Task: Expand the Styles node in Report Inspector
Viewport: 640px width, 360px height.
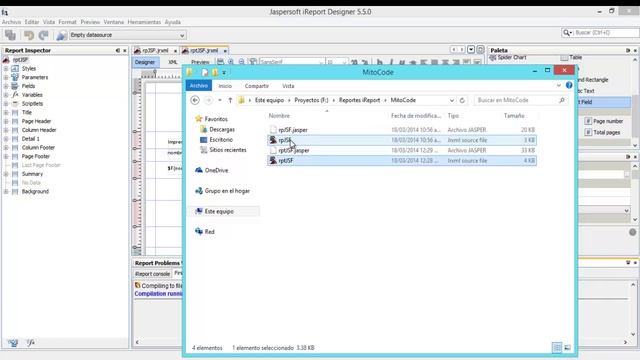Action: pos(6,69)
